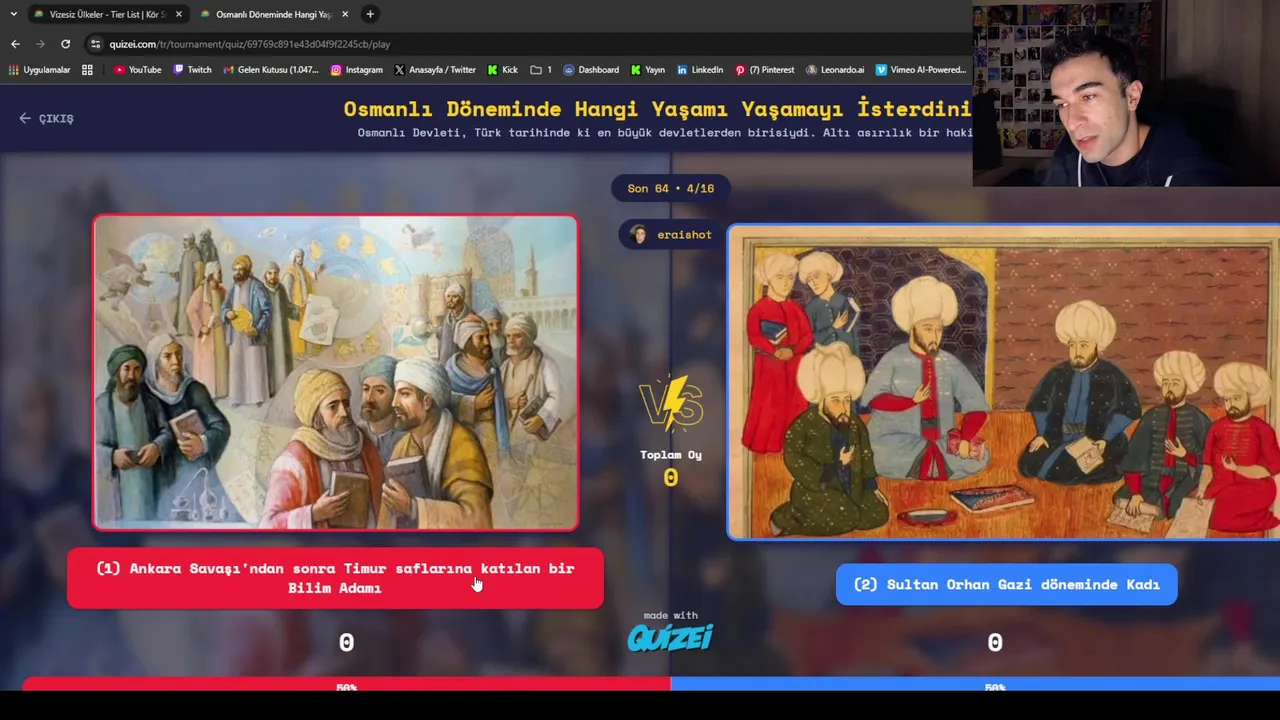Open the YouTube bookmark
This screenshot has width=1280, height=720.
pos(137,70)
